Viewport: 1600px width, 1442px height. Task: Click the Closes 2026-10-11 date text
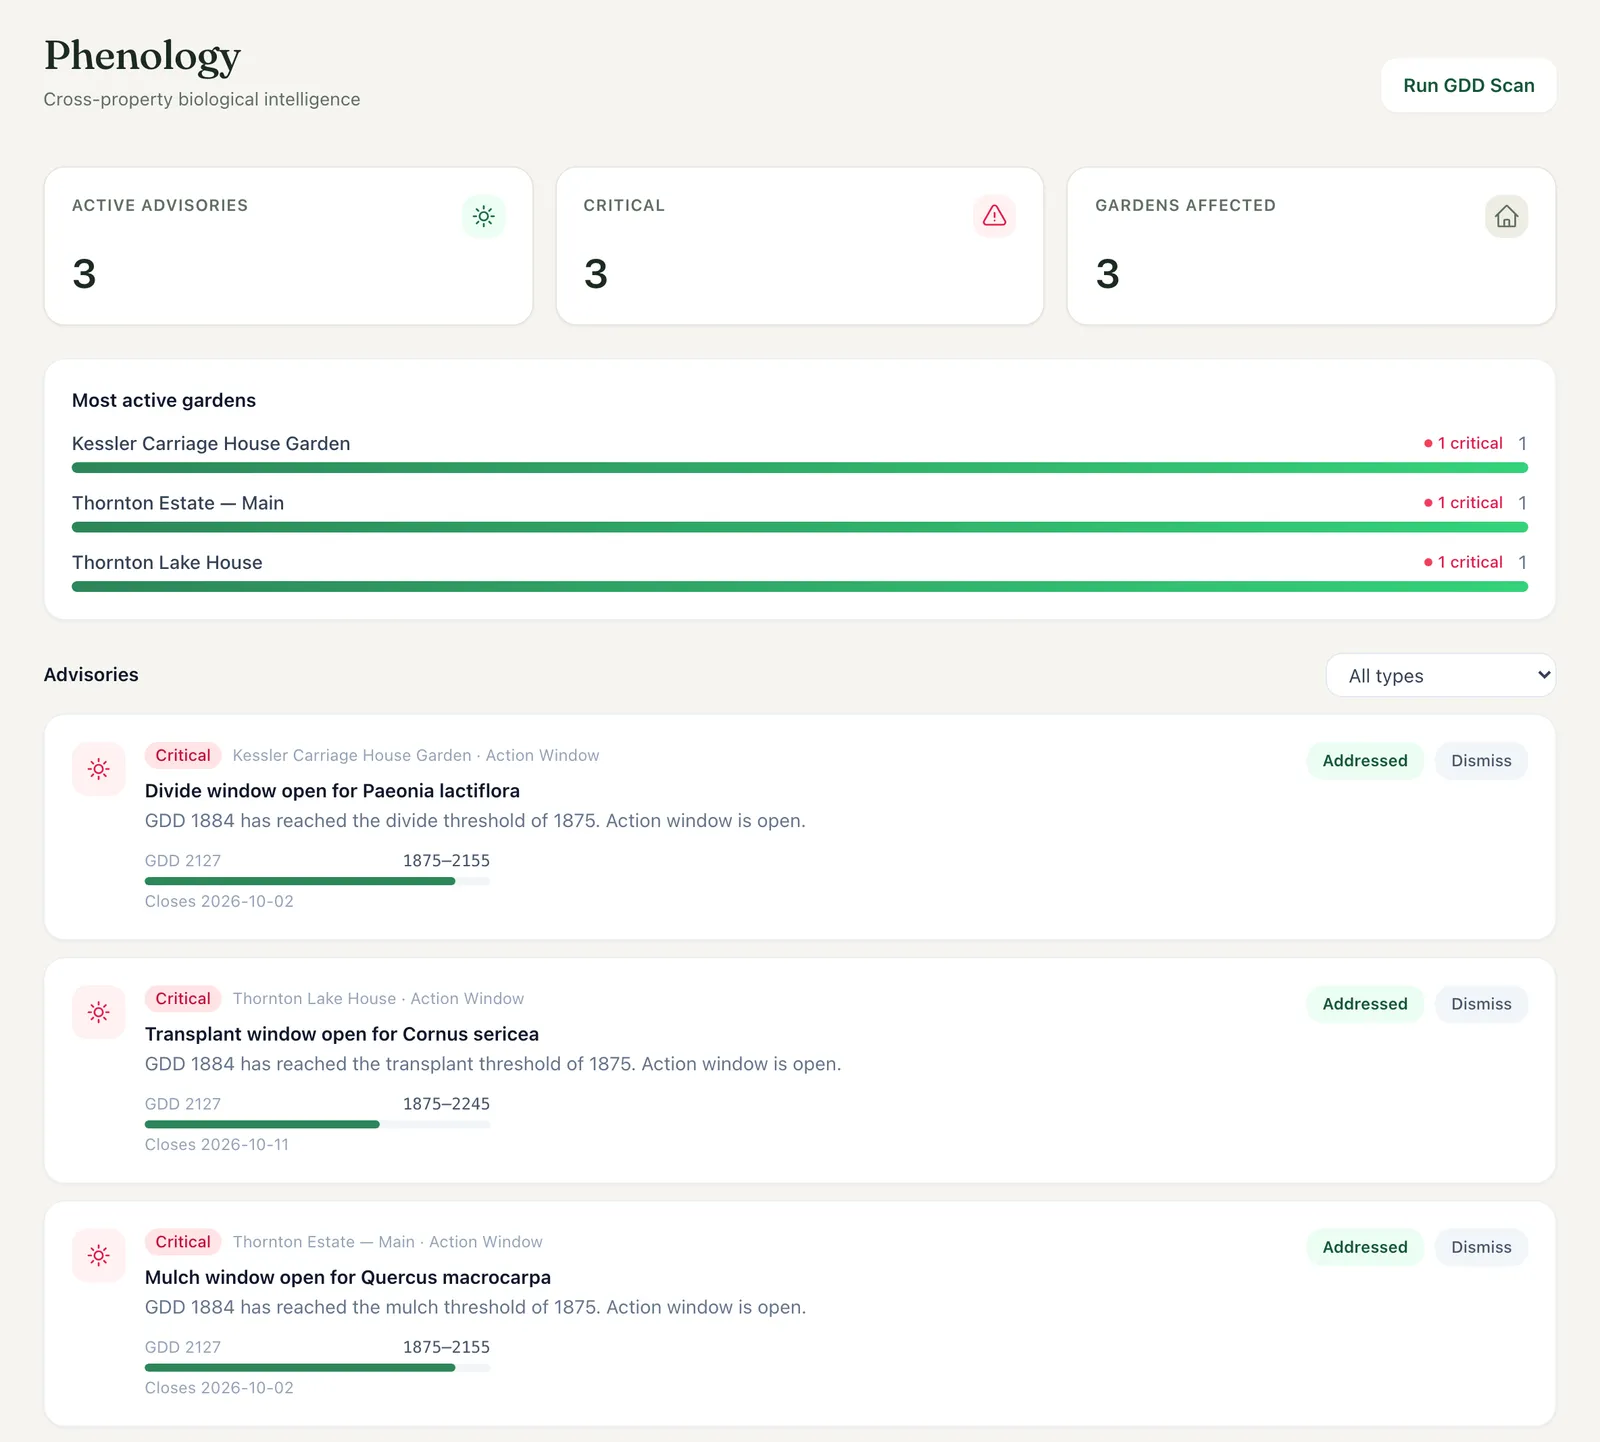click(217, 1145)
